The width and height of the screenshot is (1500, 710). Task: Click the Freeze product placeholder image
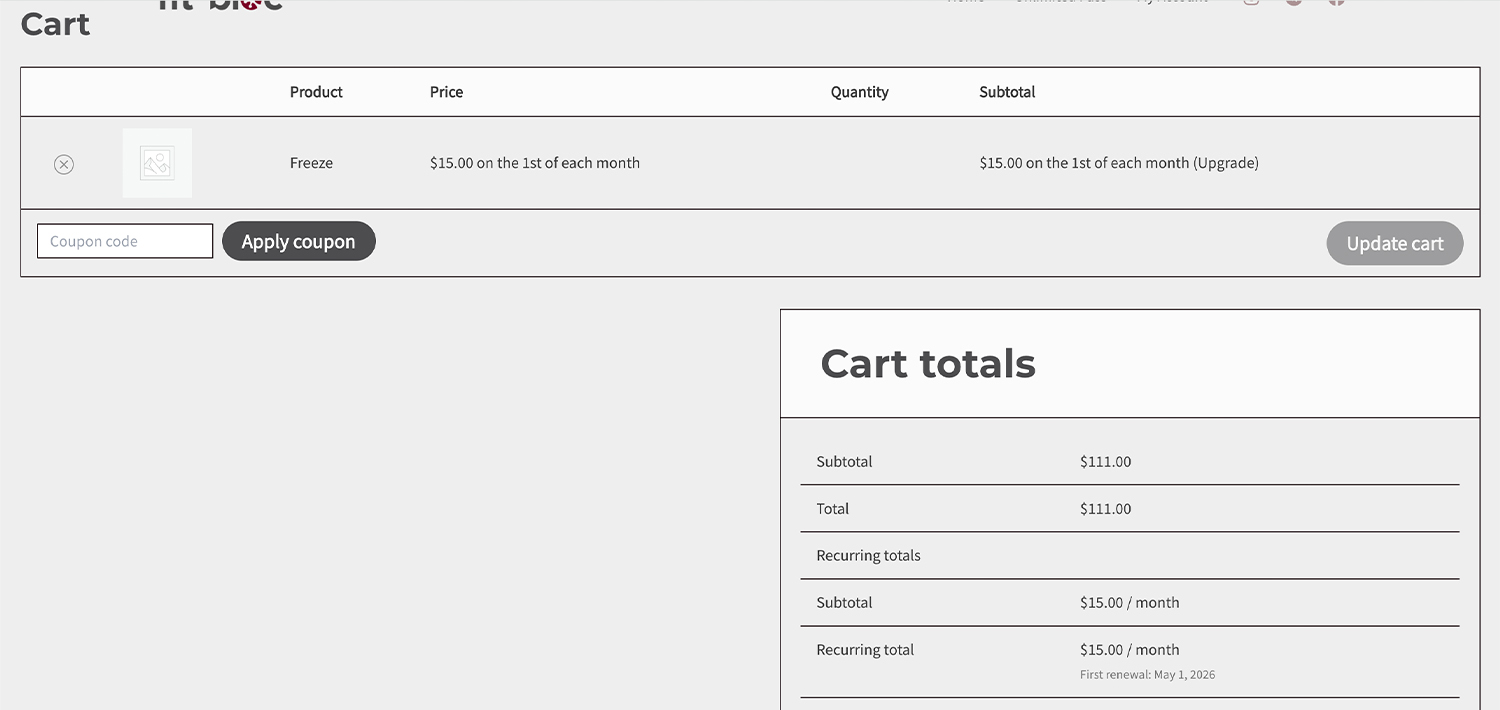click(x=157, y=163)
